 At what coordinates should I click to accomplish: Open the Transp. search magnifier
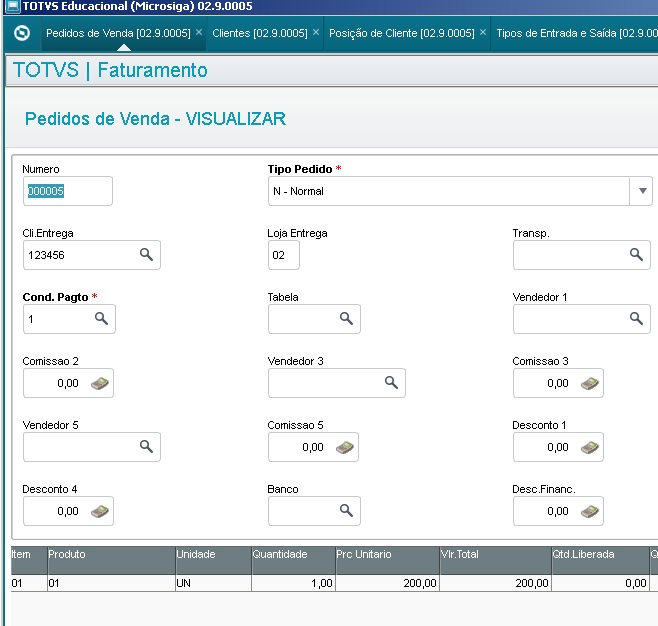pos(636,254)
